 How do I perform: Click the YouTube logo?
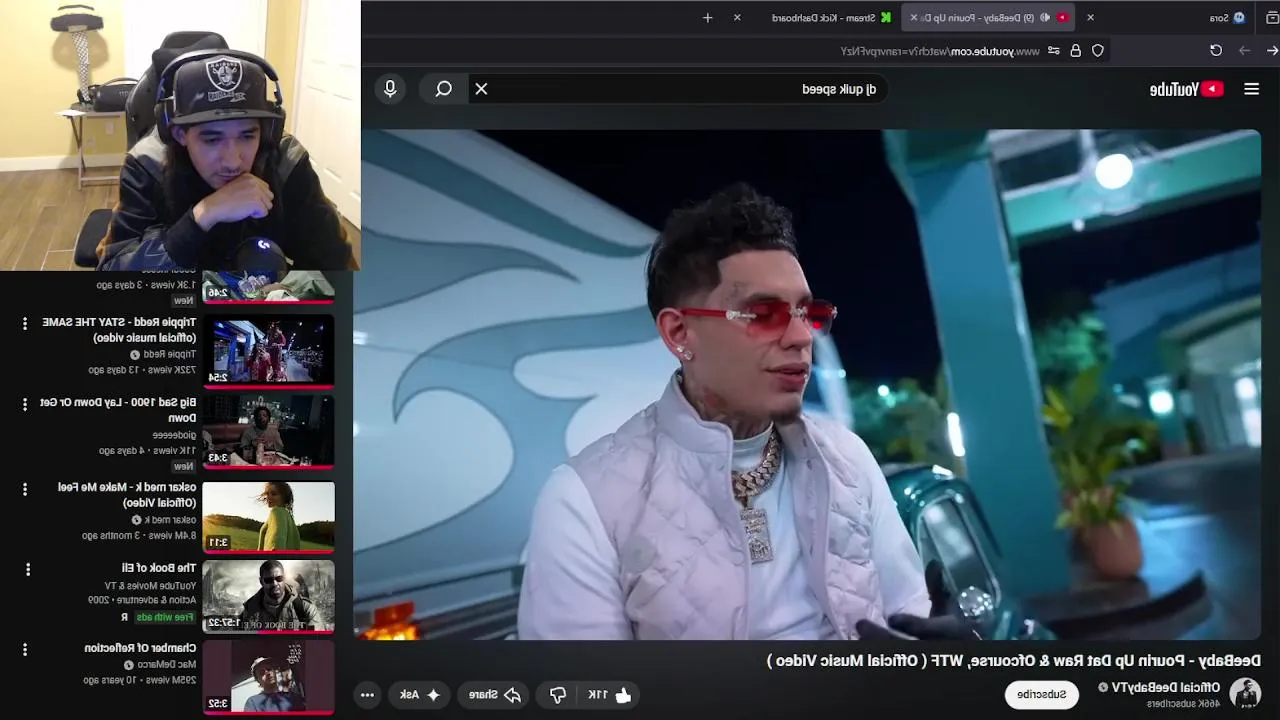tap(1187, 89)
